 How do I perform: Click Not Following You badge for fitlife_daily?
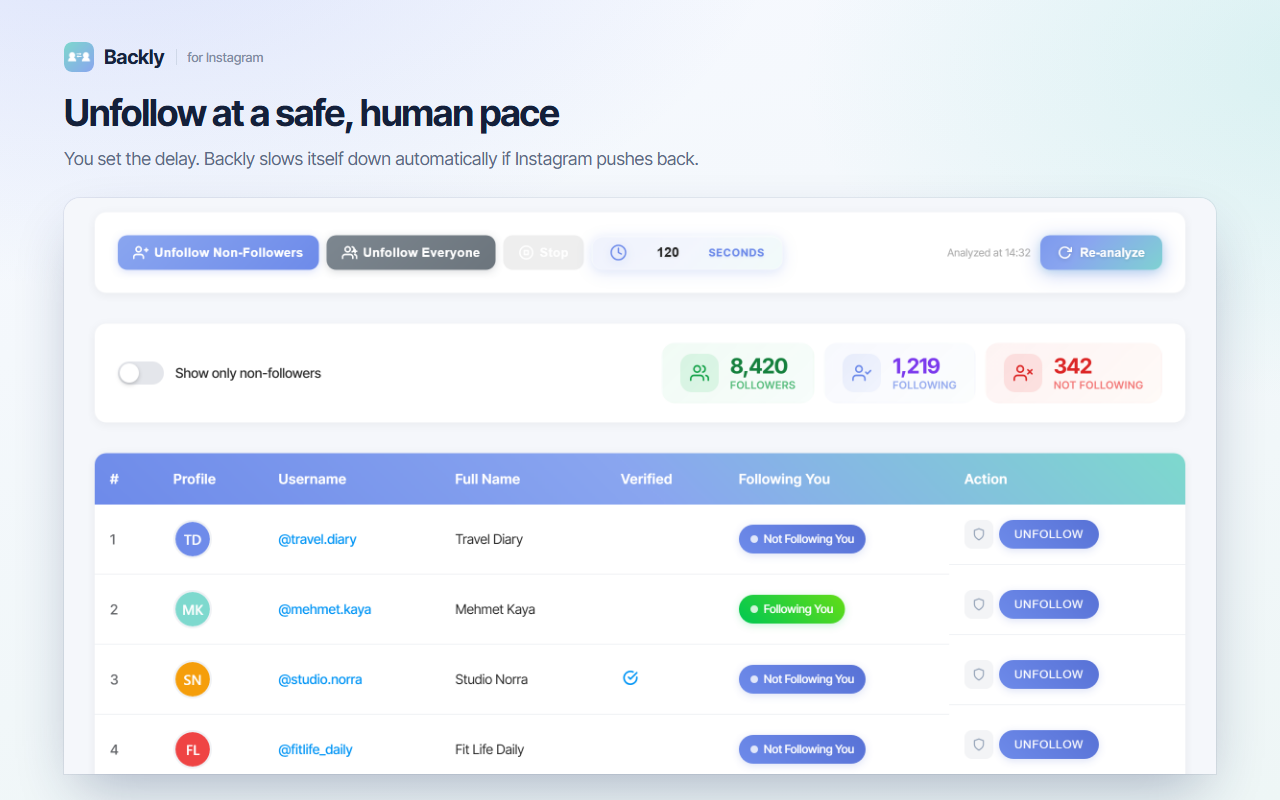802,749
